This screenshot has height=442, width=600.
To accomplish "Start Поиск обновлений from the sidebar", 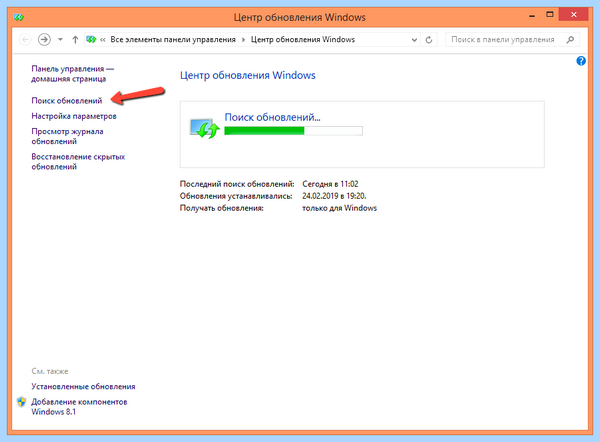I will click(x=67, y=101).
